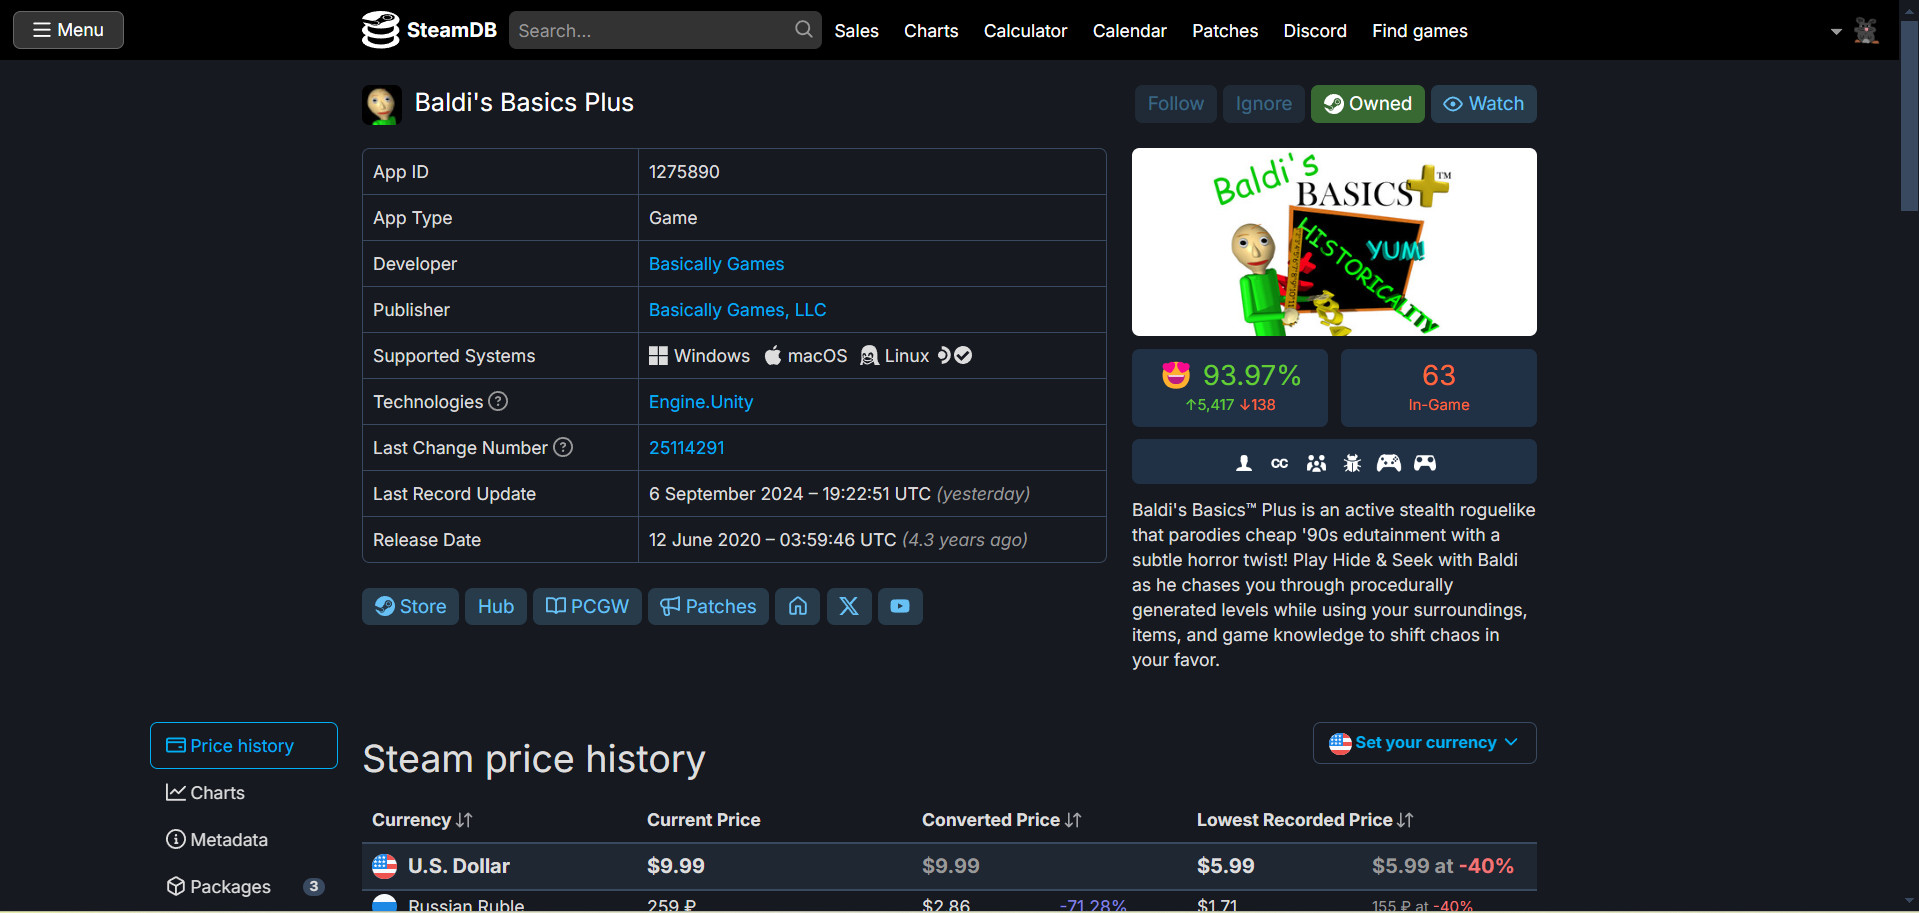The height and width of the screenshot is (913, 1919).
Task: Click the Last Change Number help icon
Action: 563,447
